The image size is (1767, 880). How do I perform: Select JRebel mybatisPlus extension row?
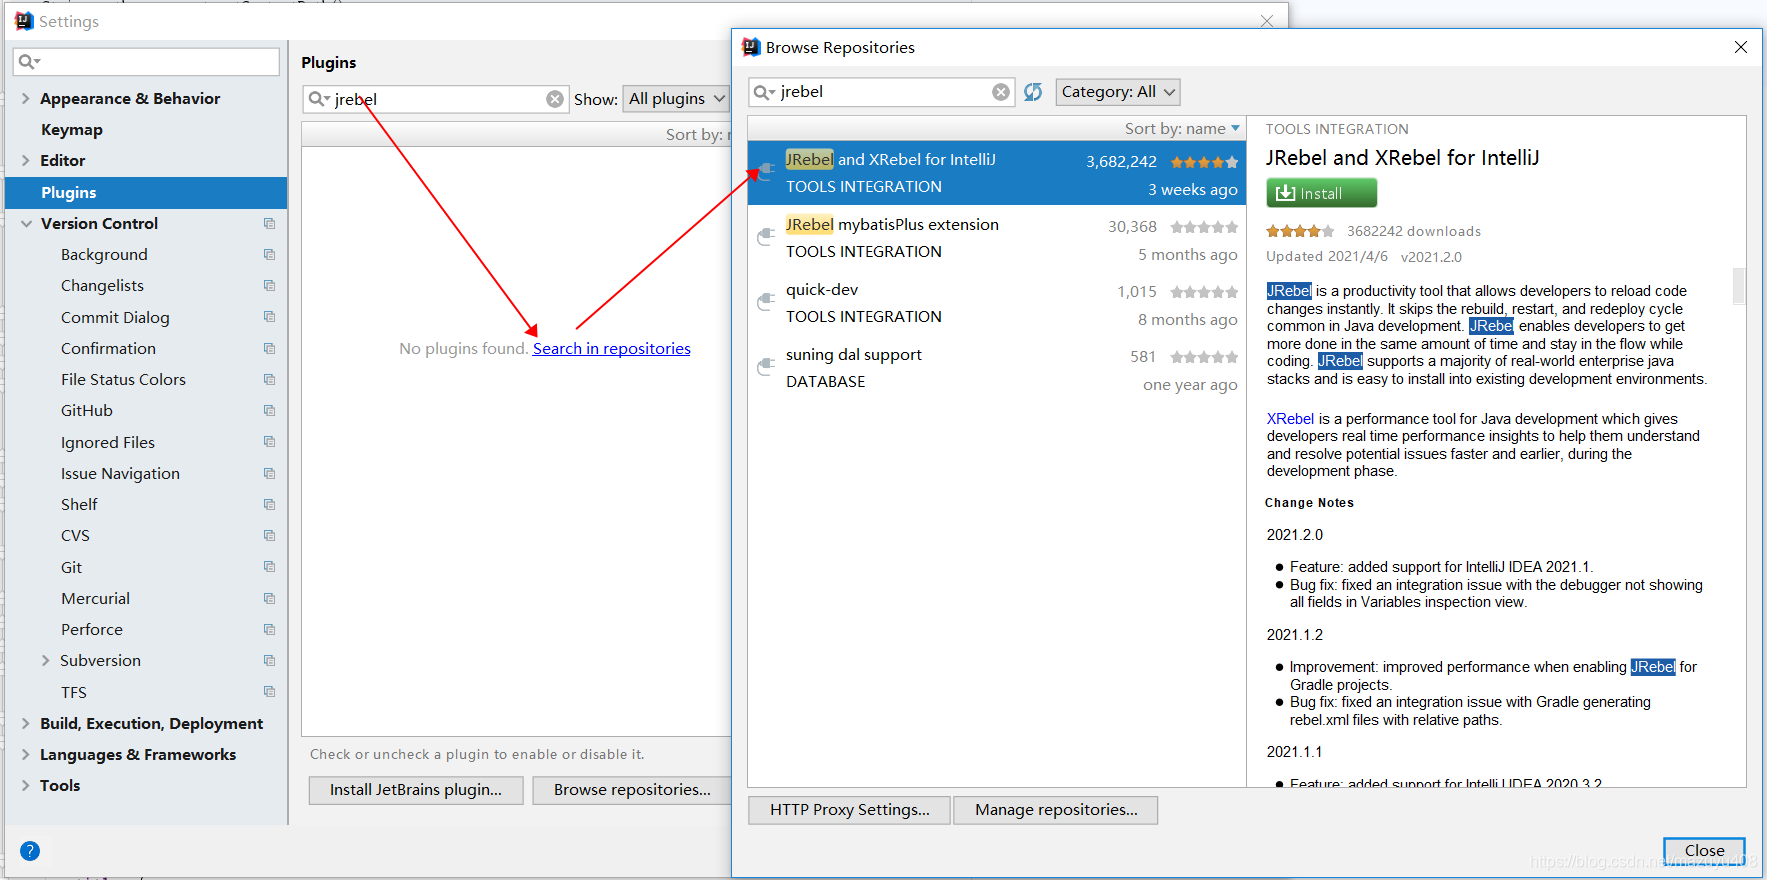[x=997, y=238]
